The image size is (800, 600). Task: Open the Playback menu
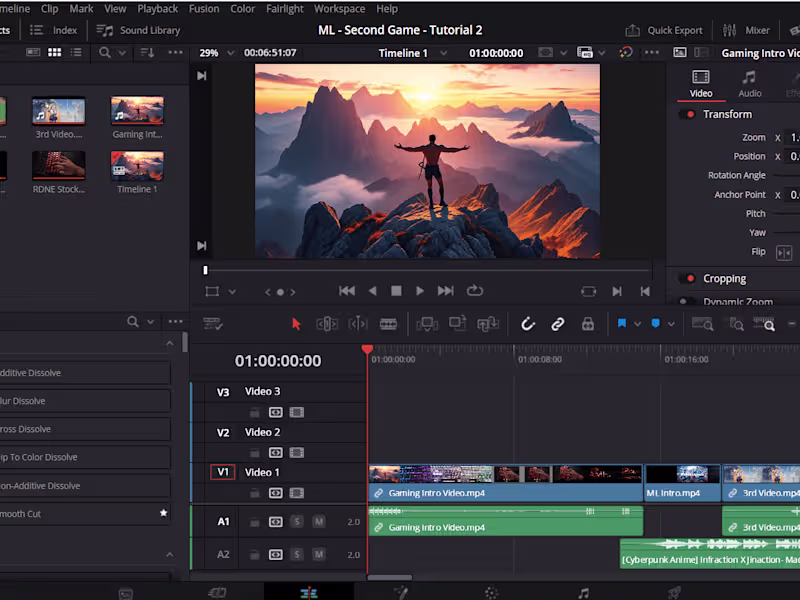[x=157, y=9]
